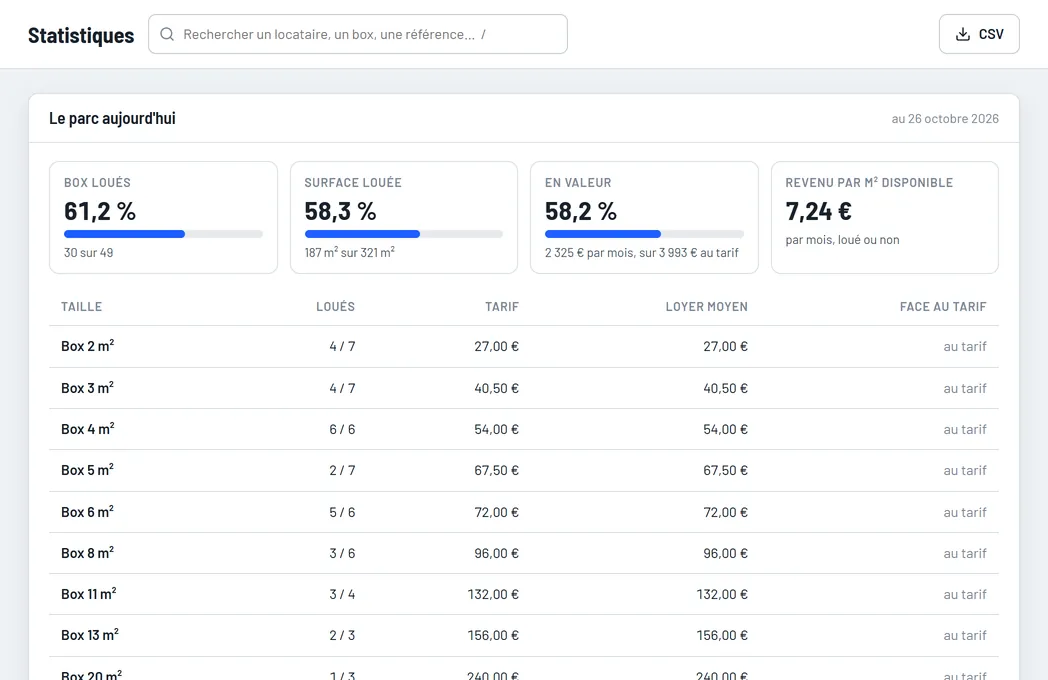This screenshot has height=680, width=1048.
Task: Click the TAILLE column header
Action: coord(82,307)
